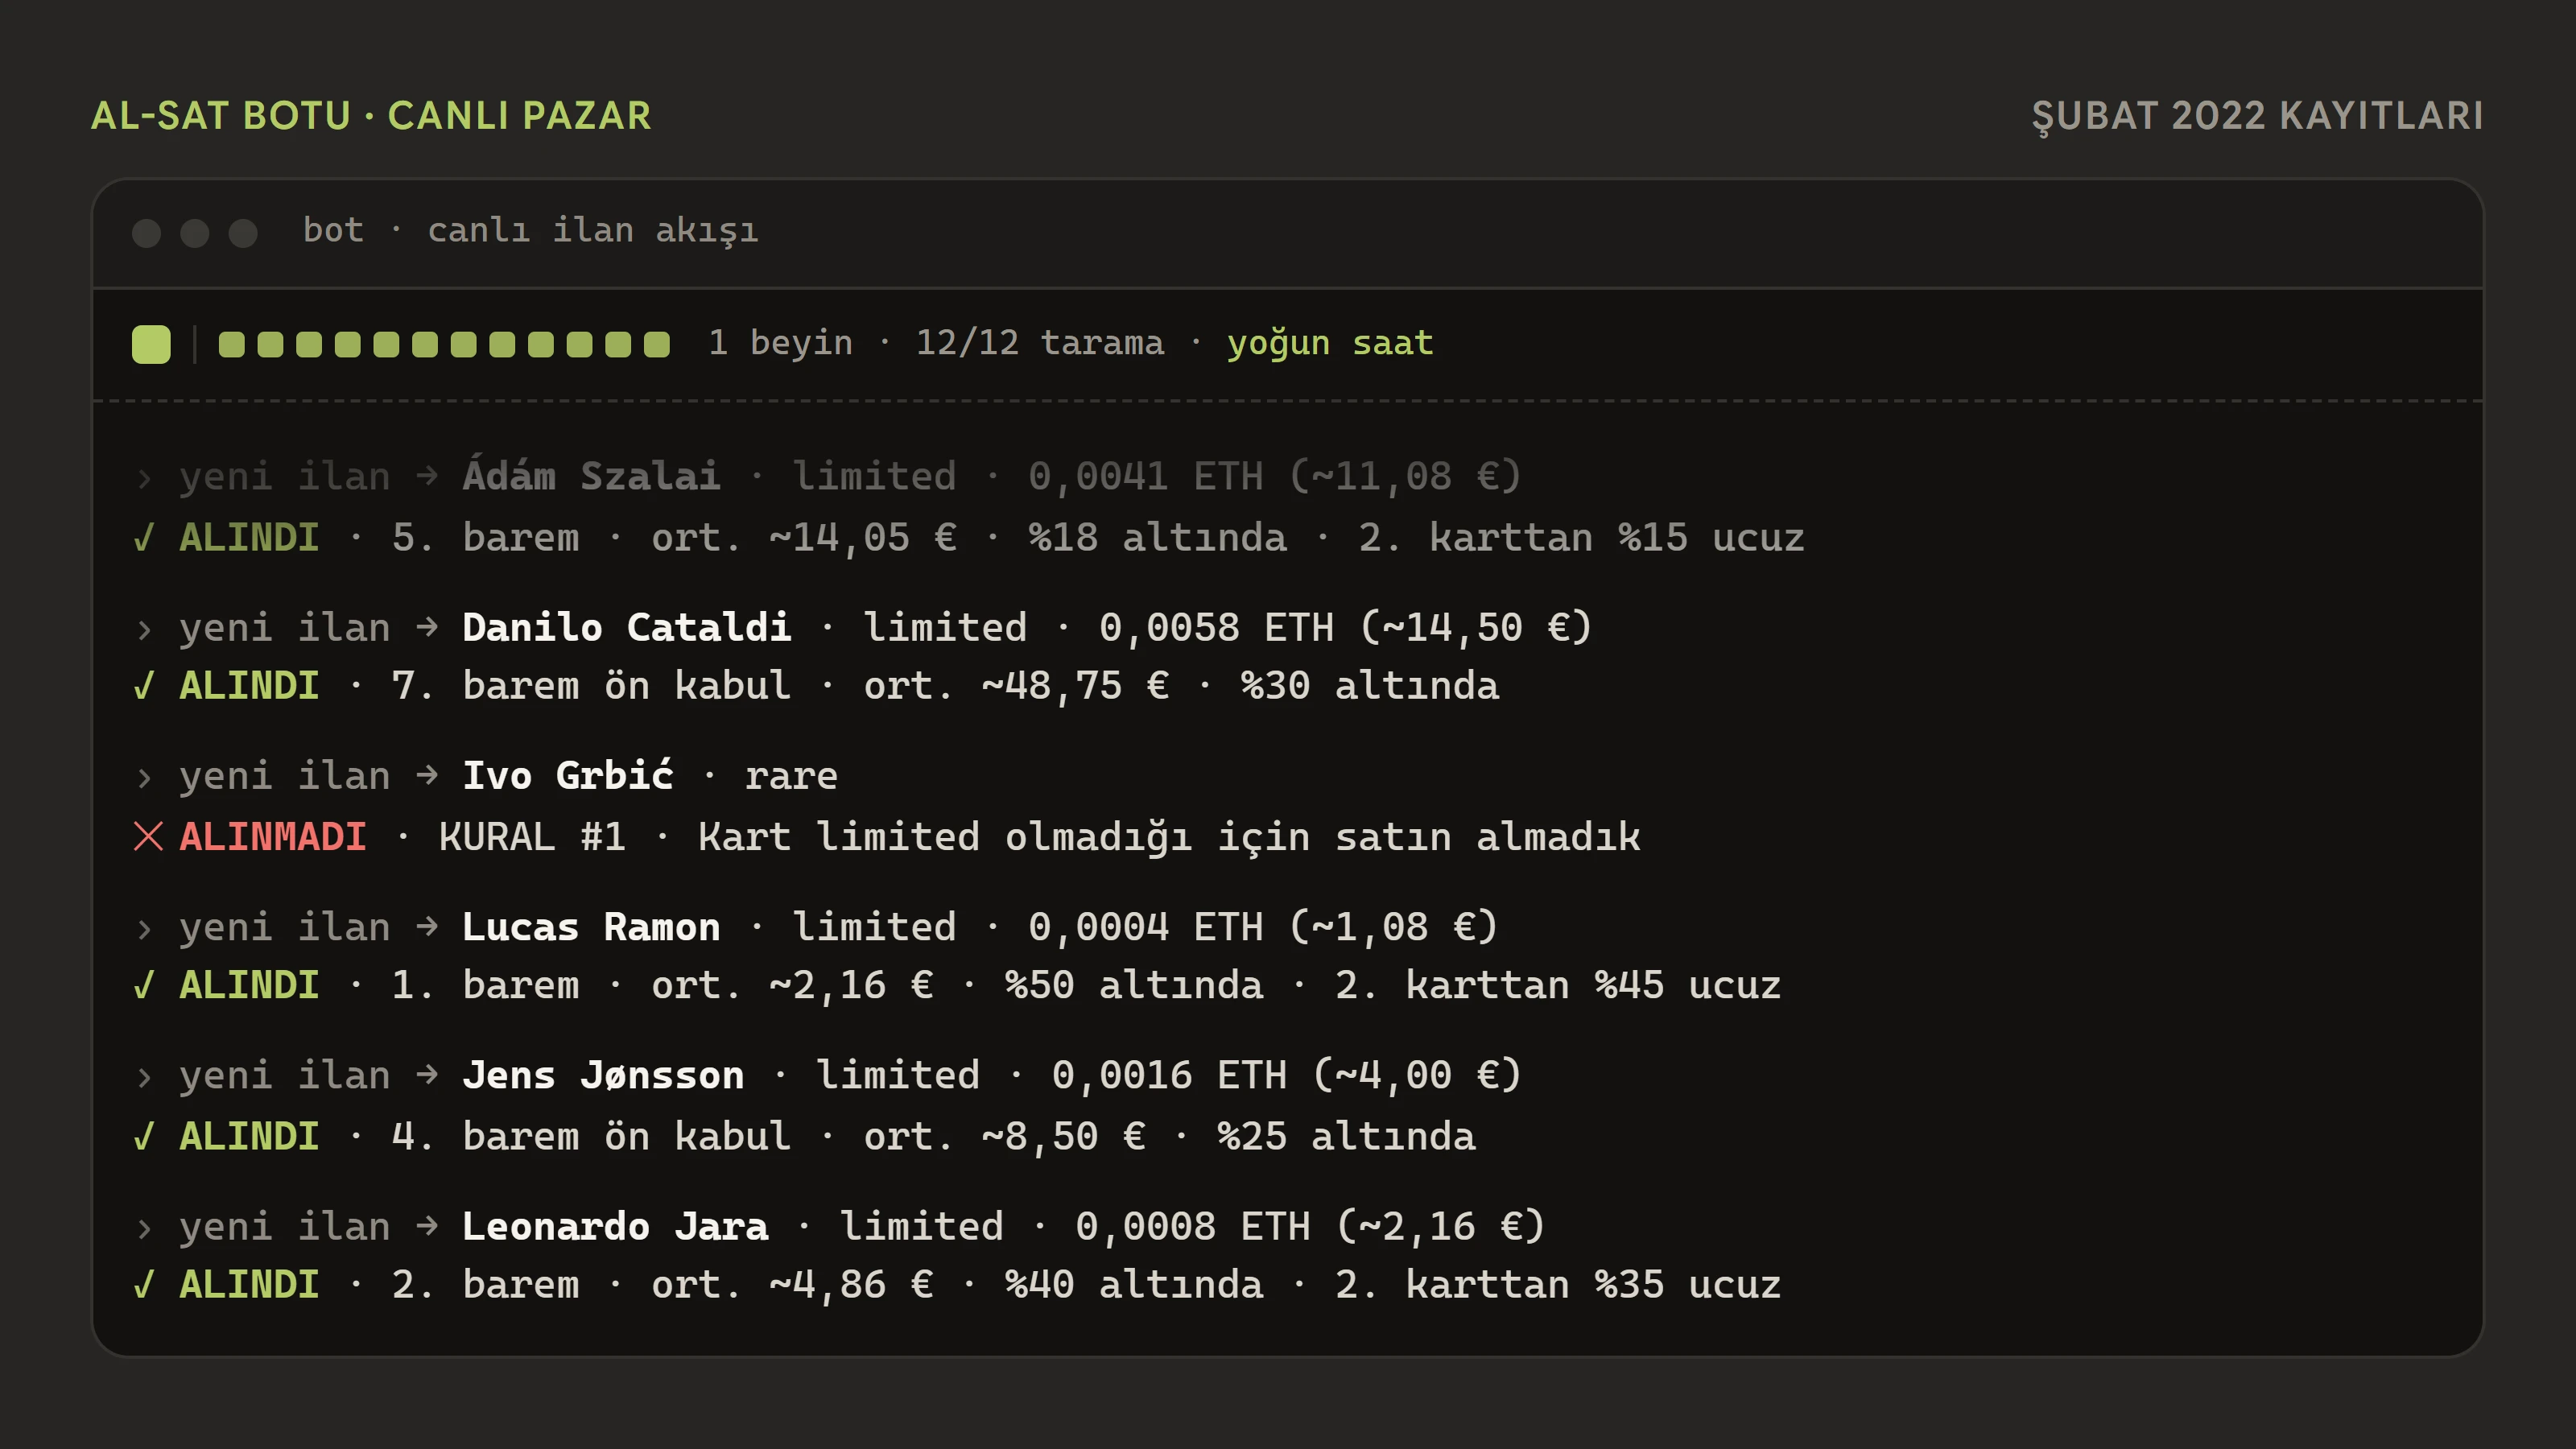Click the checkmark on Jens Jønsson ALINDI line
This screenshot has width=2576, height=1449.
coord(144,1136)
